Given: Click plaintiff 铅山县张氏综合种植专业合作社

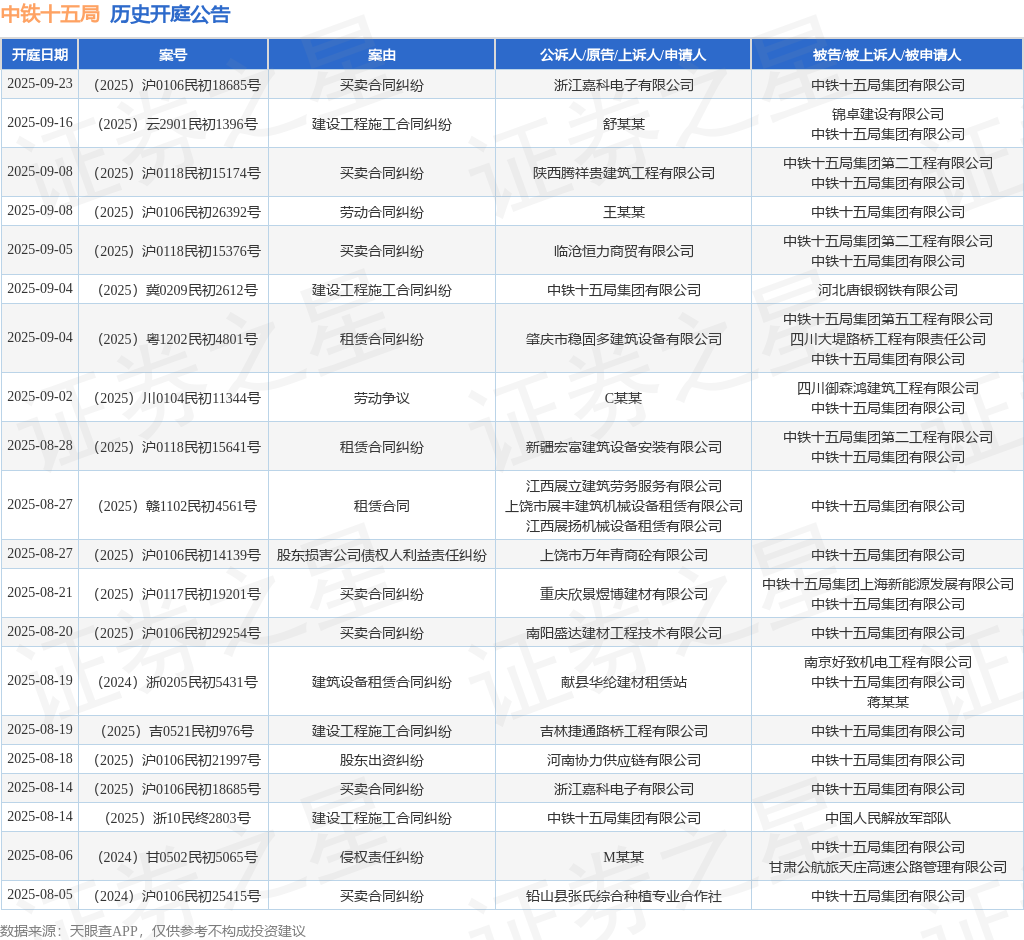Looking at the screenshot, I should point(624,896).
